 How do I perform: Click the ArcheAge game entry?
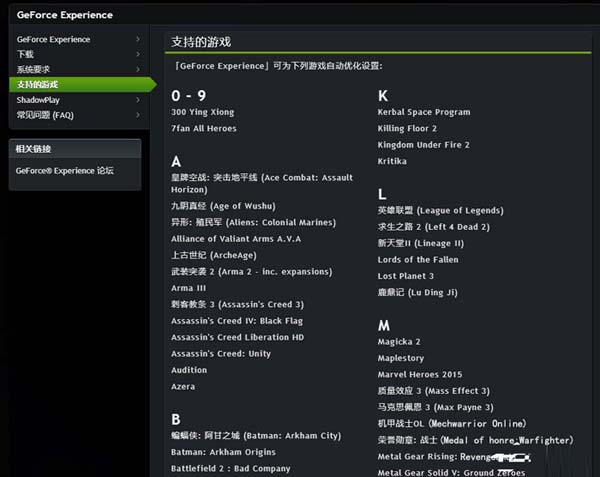pyautogui.click(x=214, y=255)
